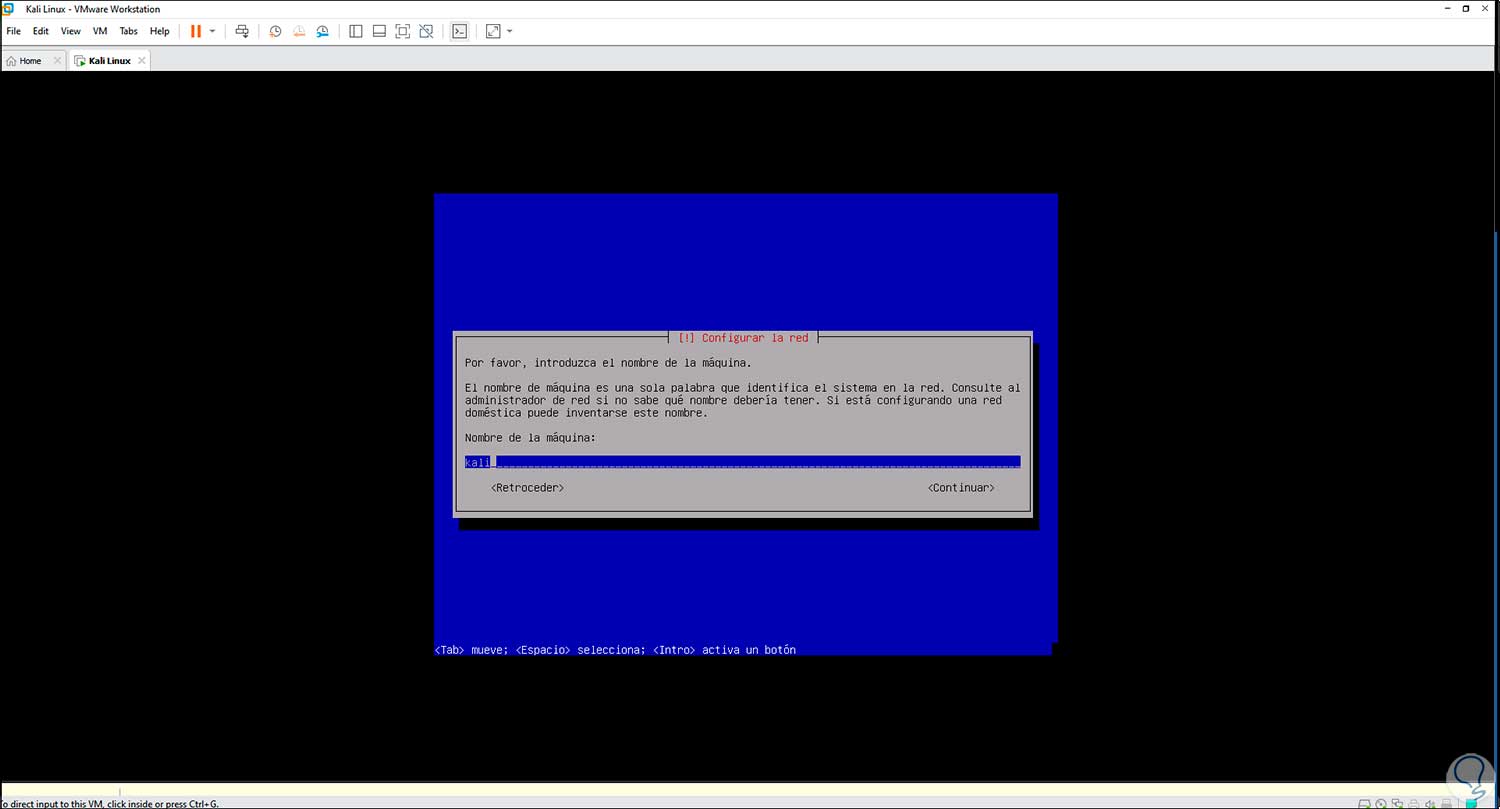1500x809 pixels.
Task: Open the VM menu
Action: pos(100,31)
